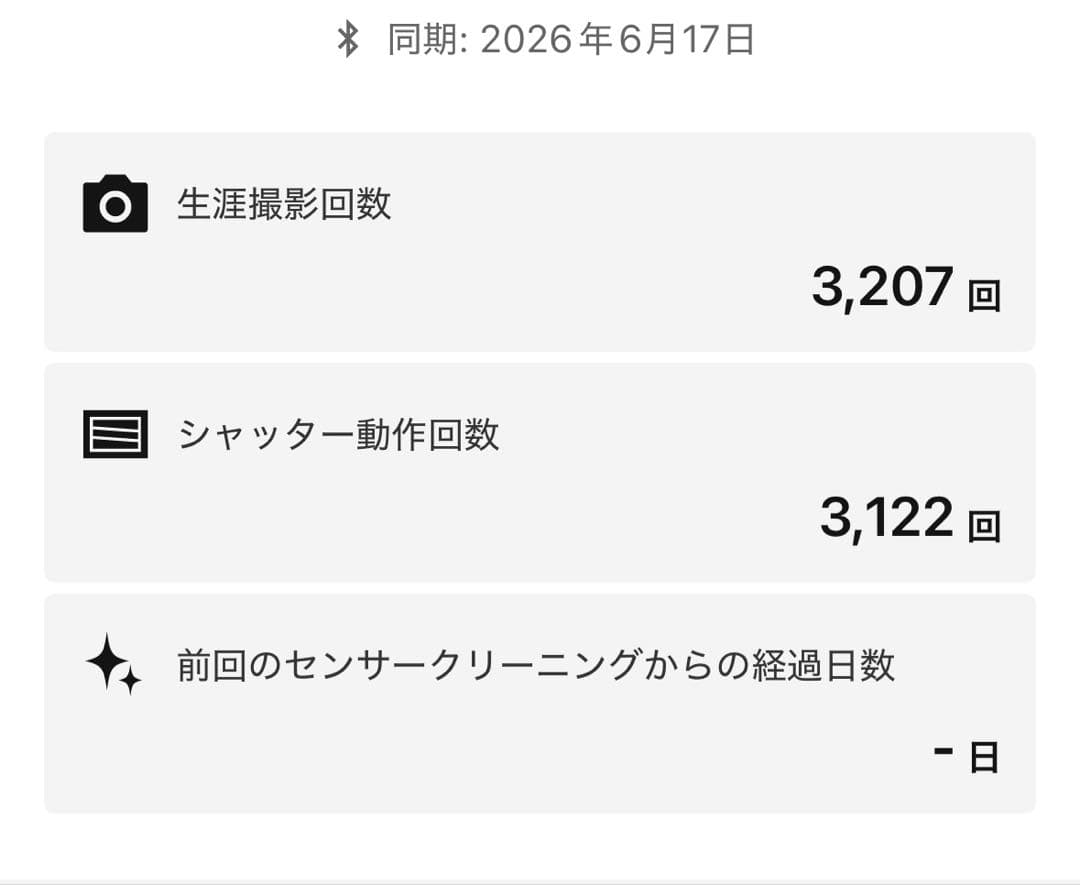This screenshot has width=1080, height=885.
Task: Open the 前回のセンサークリーニングからの経過日数 label
Action: 536,665
